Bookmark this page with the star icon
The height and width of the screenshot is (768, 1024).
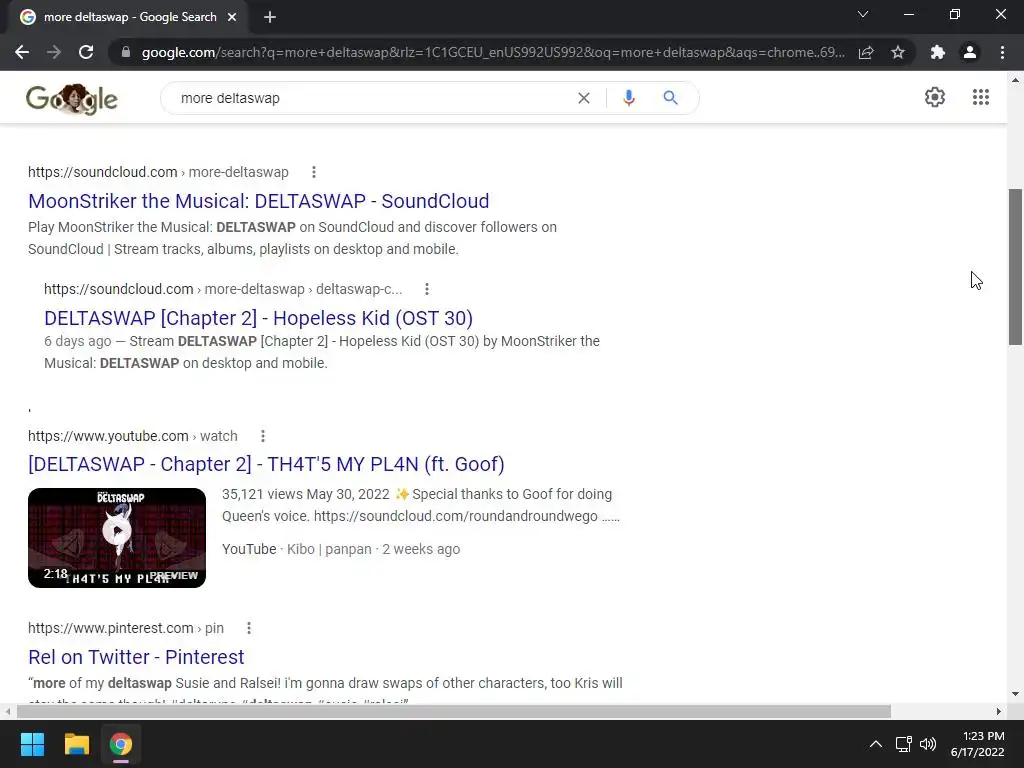point(898,52)
